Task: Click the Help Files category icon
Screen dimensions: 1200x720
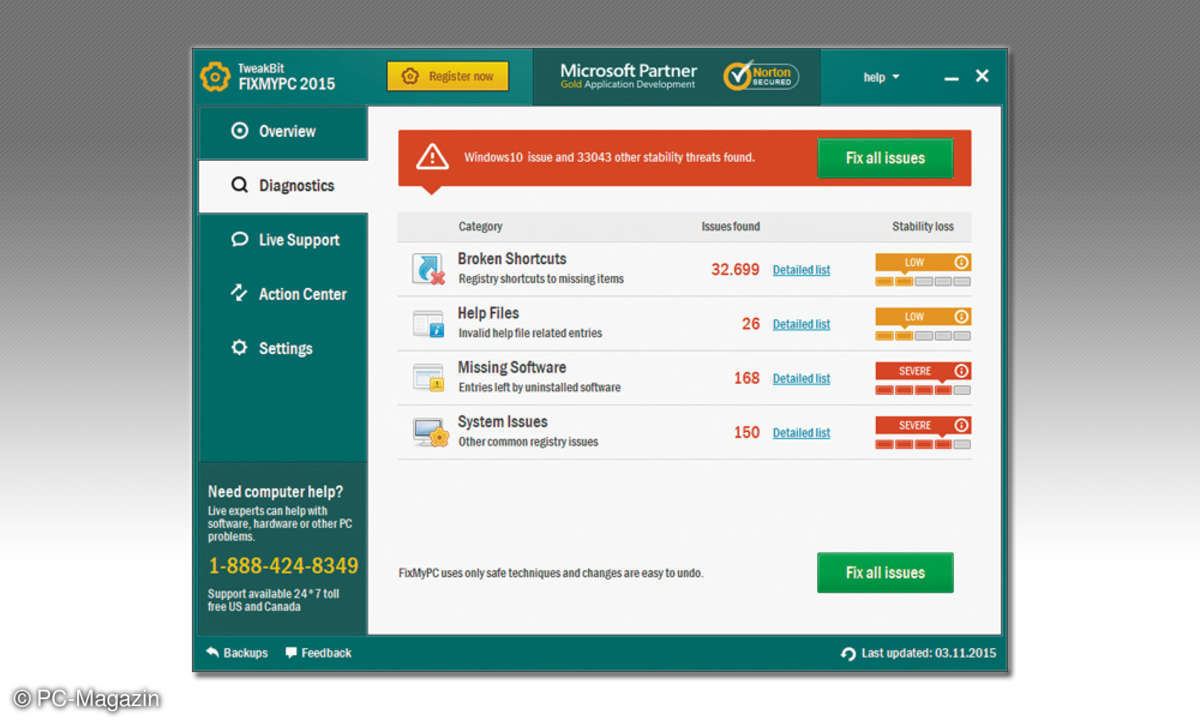Action: [x=428, y=324]
